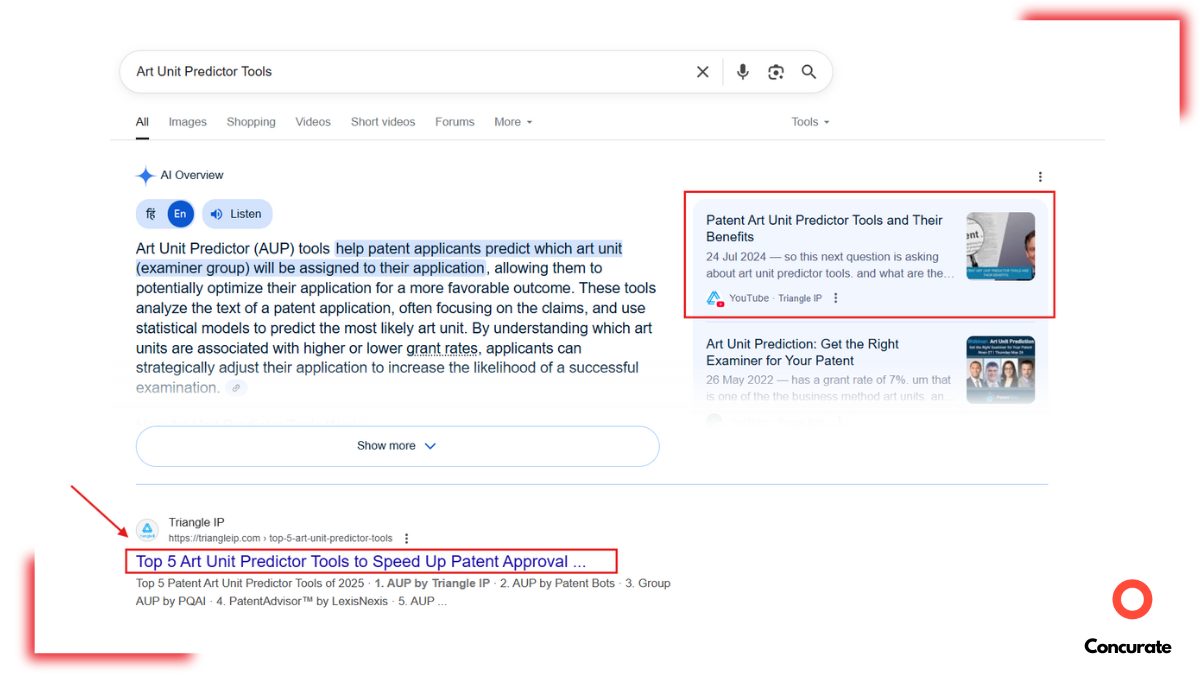Screen dimensions: 1200x675
Task: Click 'Top 5 Patent Art Unit Predictor Tools of 2025' snippet
Action: pos(403,592)
